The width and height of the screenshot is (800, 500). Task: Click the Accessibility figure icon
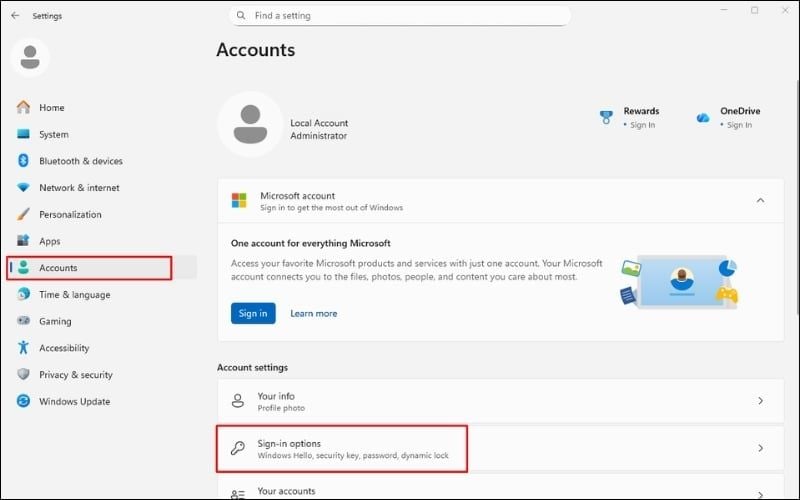coord(23,347)
